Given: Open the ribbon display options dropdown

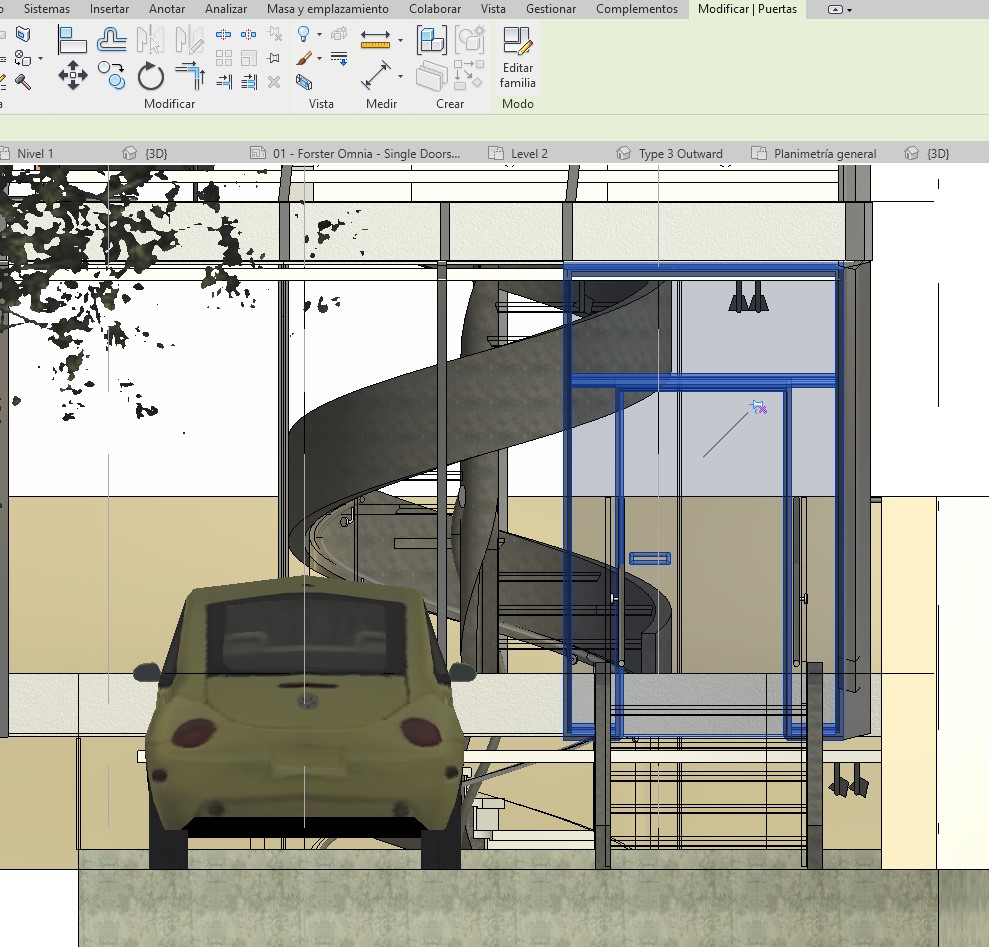Looking at the screenshot, I should point(849,10).
